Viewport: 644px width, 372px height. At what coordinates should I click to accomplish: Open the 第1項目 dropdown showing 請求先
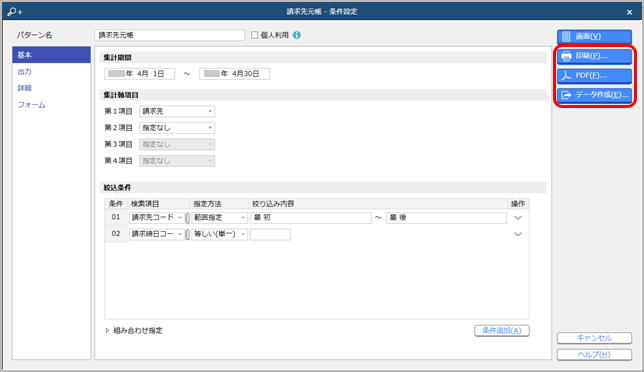tap(177, 111)
